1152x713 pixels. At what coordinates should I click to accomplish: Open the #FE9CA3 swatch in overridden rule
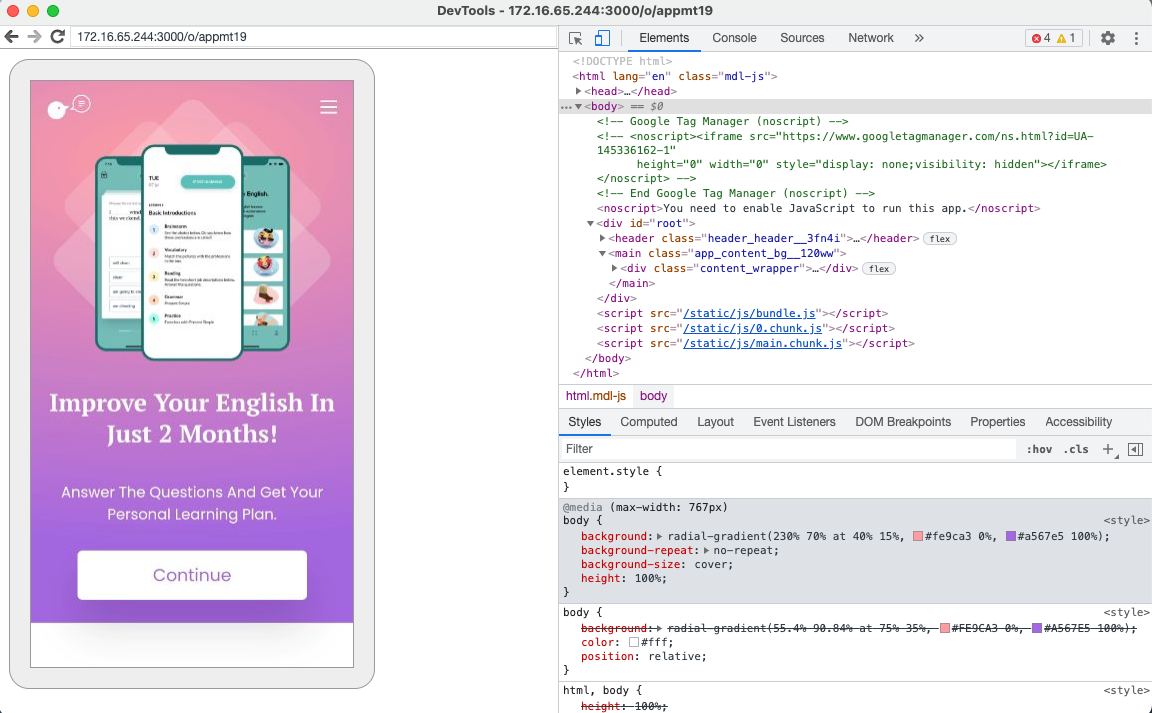[944, 628]
